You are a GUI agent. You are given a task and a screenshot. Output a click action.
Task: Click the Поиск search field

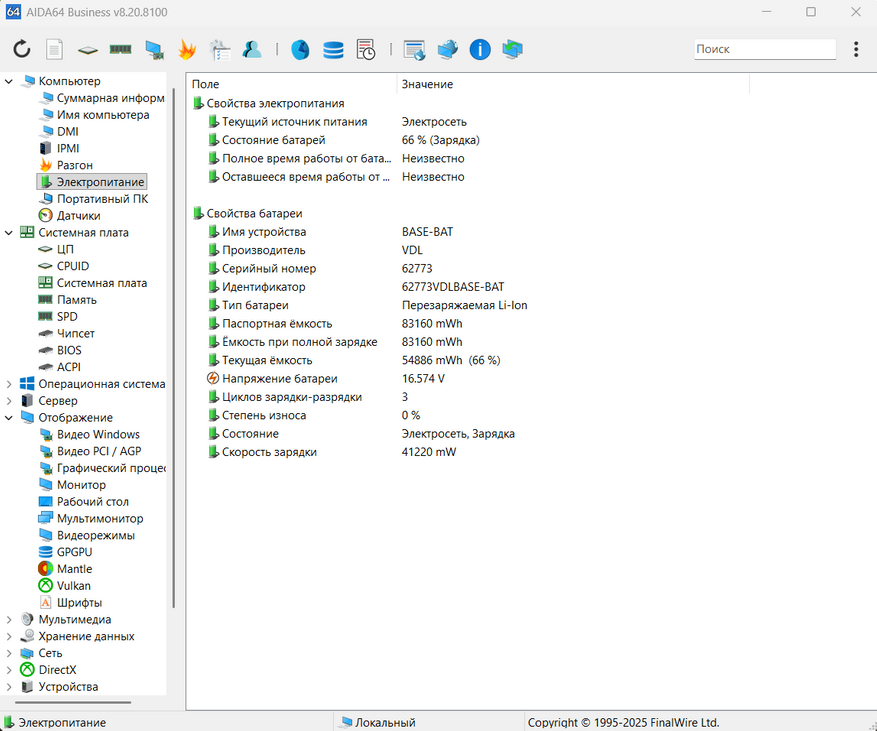pos(765,49)
